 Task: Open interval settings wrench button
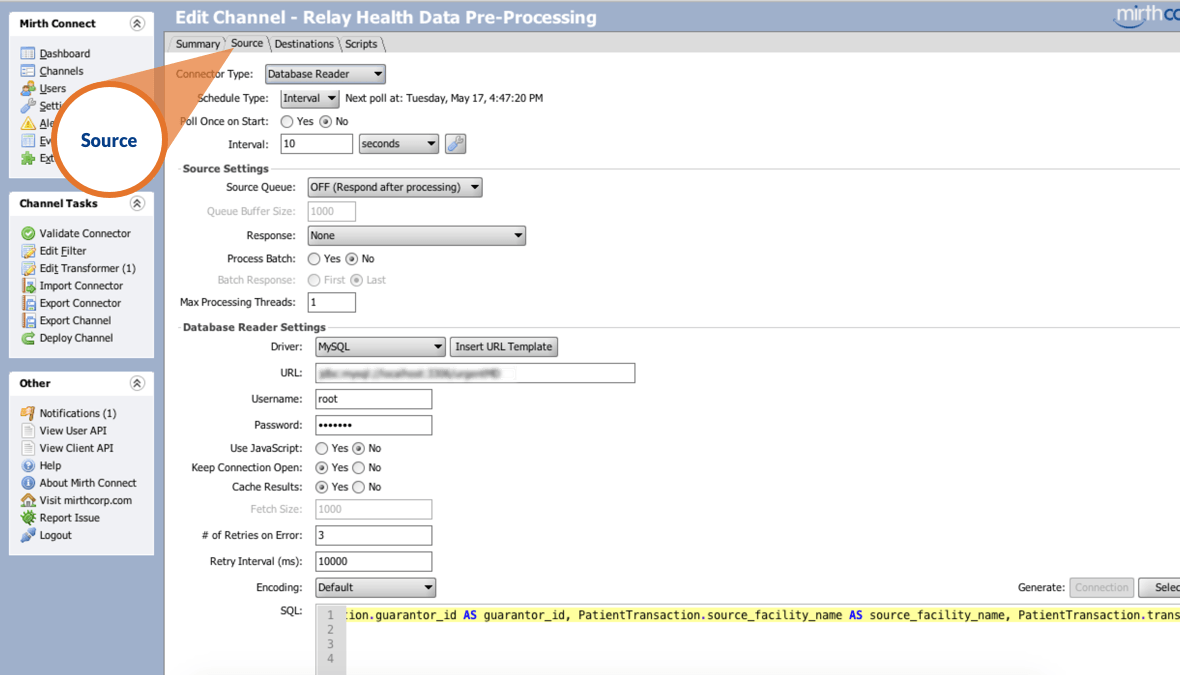point(455,144)
